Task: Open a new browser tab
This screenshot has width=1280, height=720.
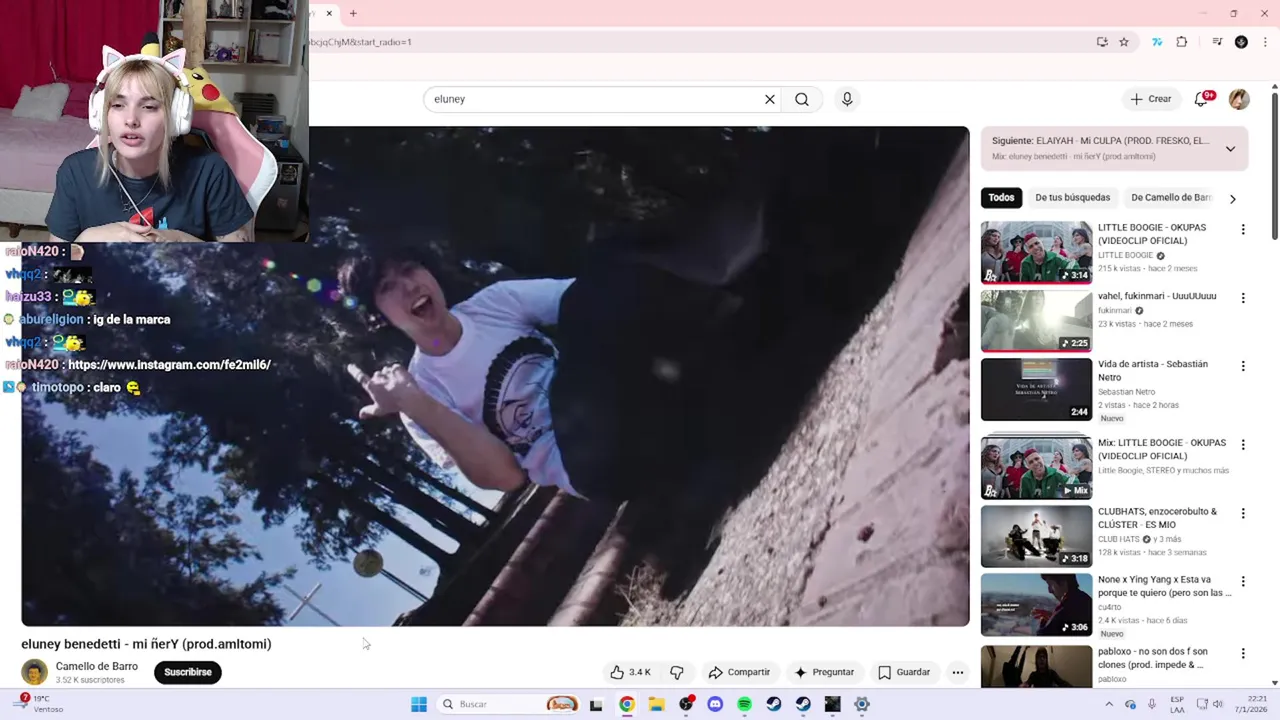Action: coord(353,13)
